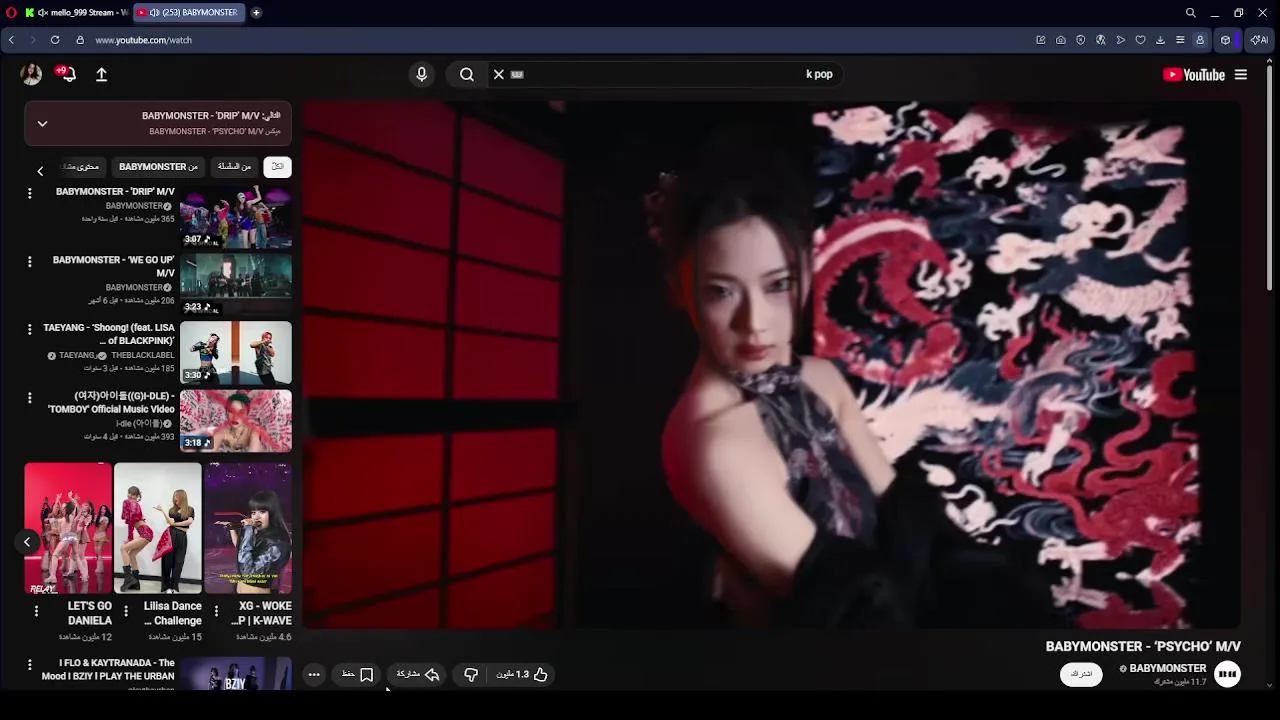Open the YouTube hamburger guide menu
The width and height of the screenshot is (1280, 720).
tap(1241, 74)
